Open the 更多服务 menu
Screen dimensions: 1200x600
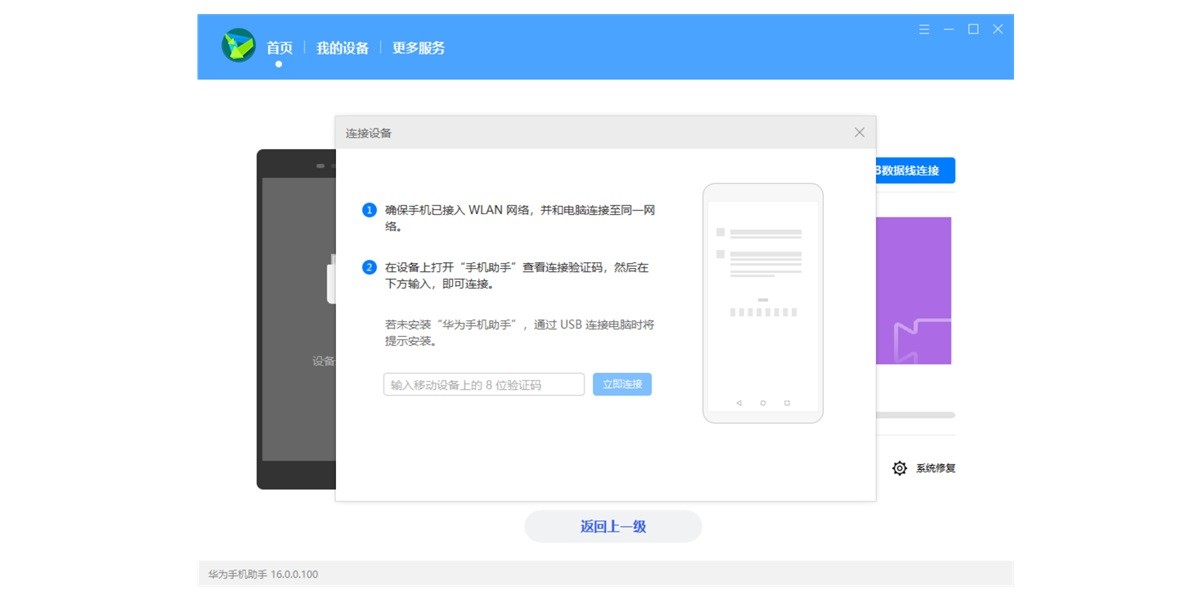(x=418, y=47)
